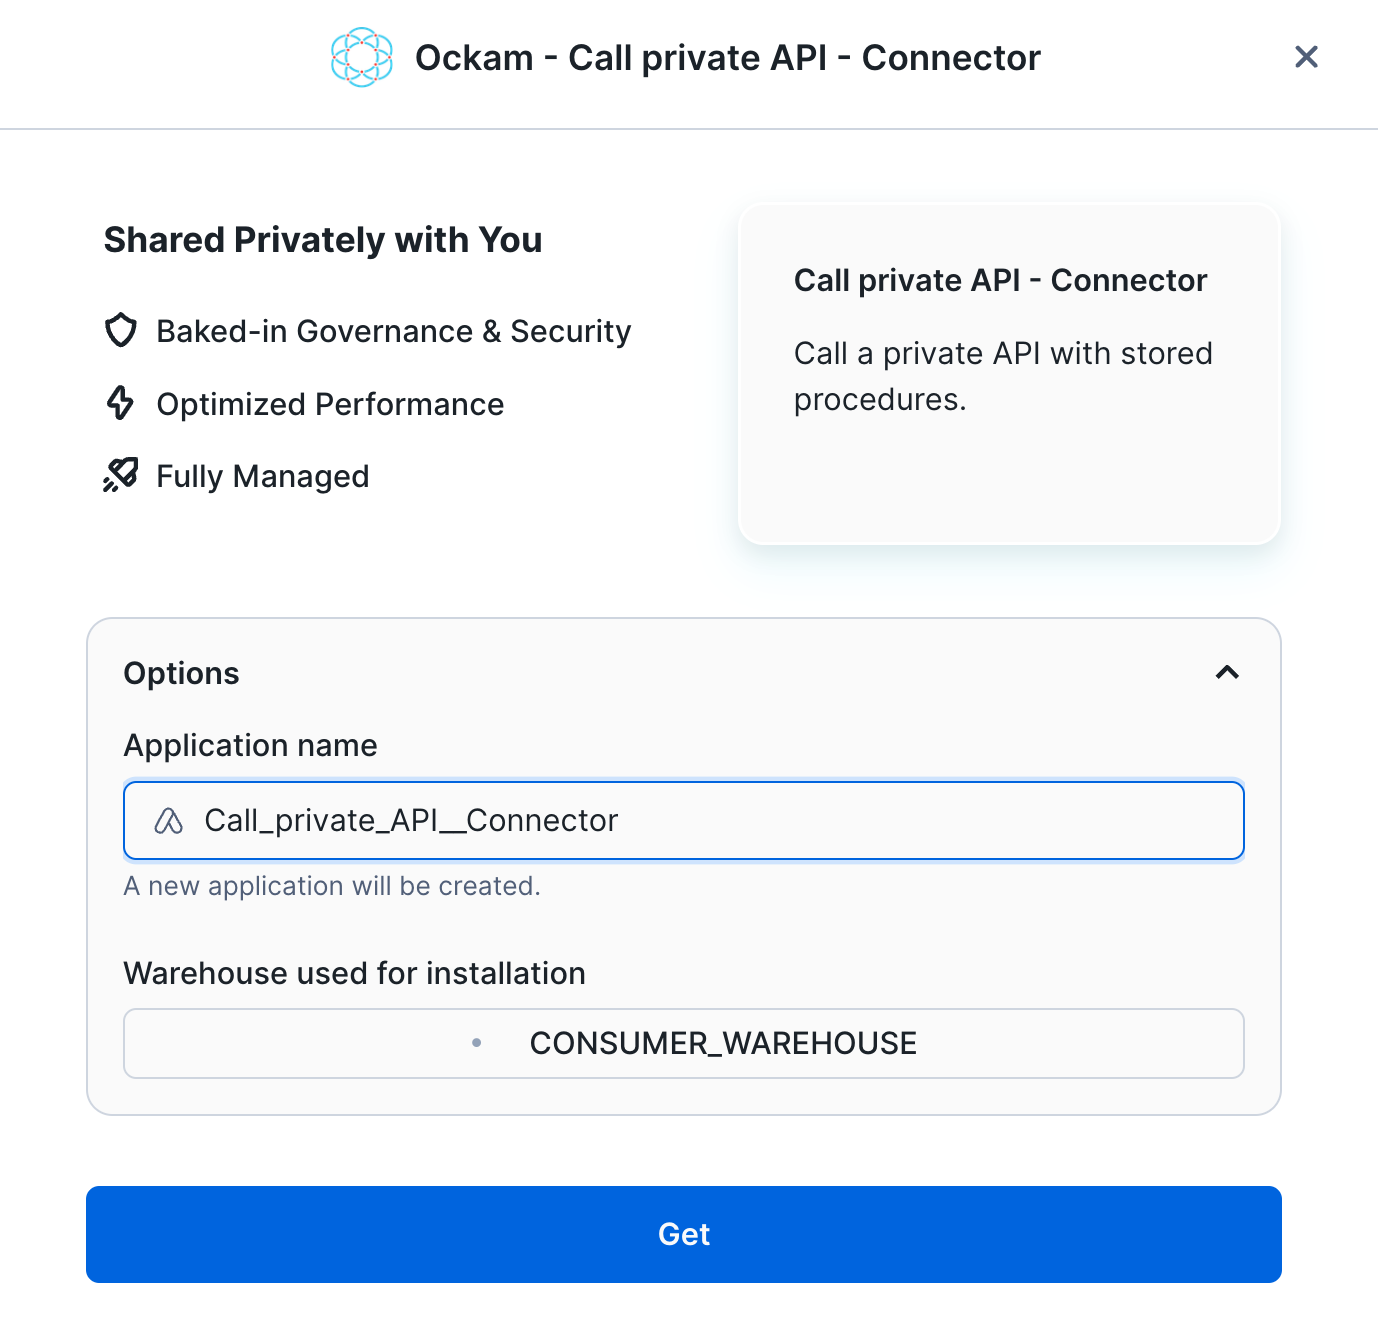Screen dimensions: 1378x1328
Task: Click the "Warehouse used for installation" label
Action: pyautogui.click(x=354, y=973)
